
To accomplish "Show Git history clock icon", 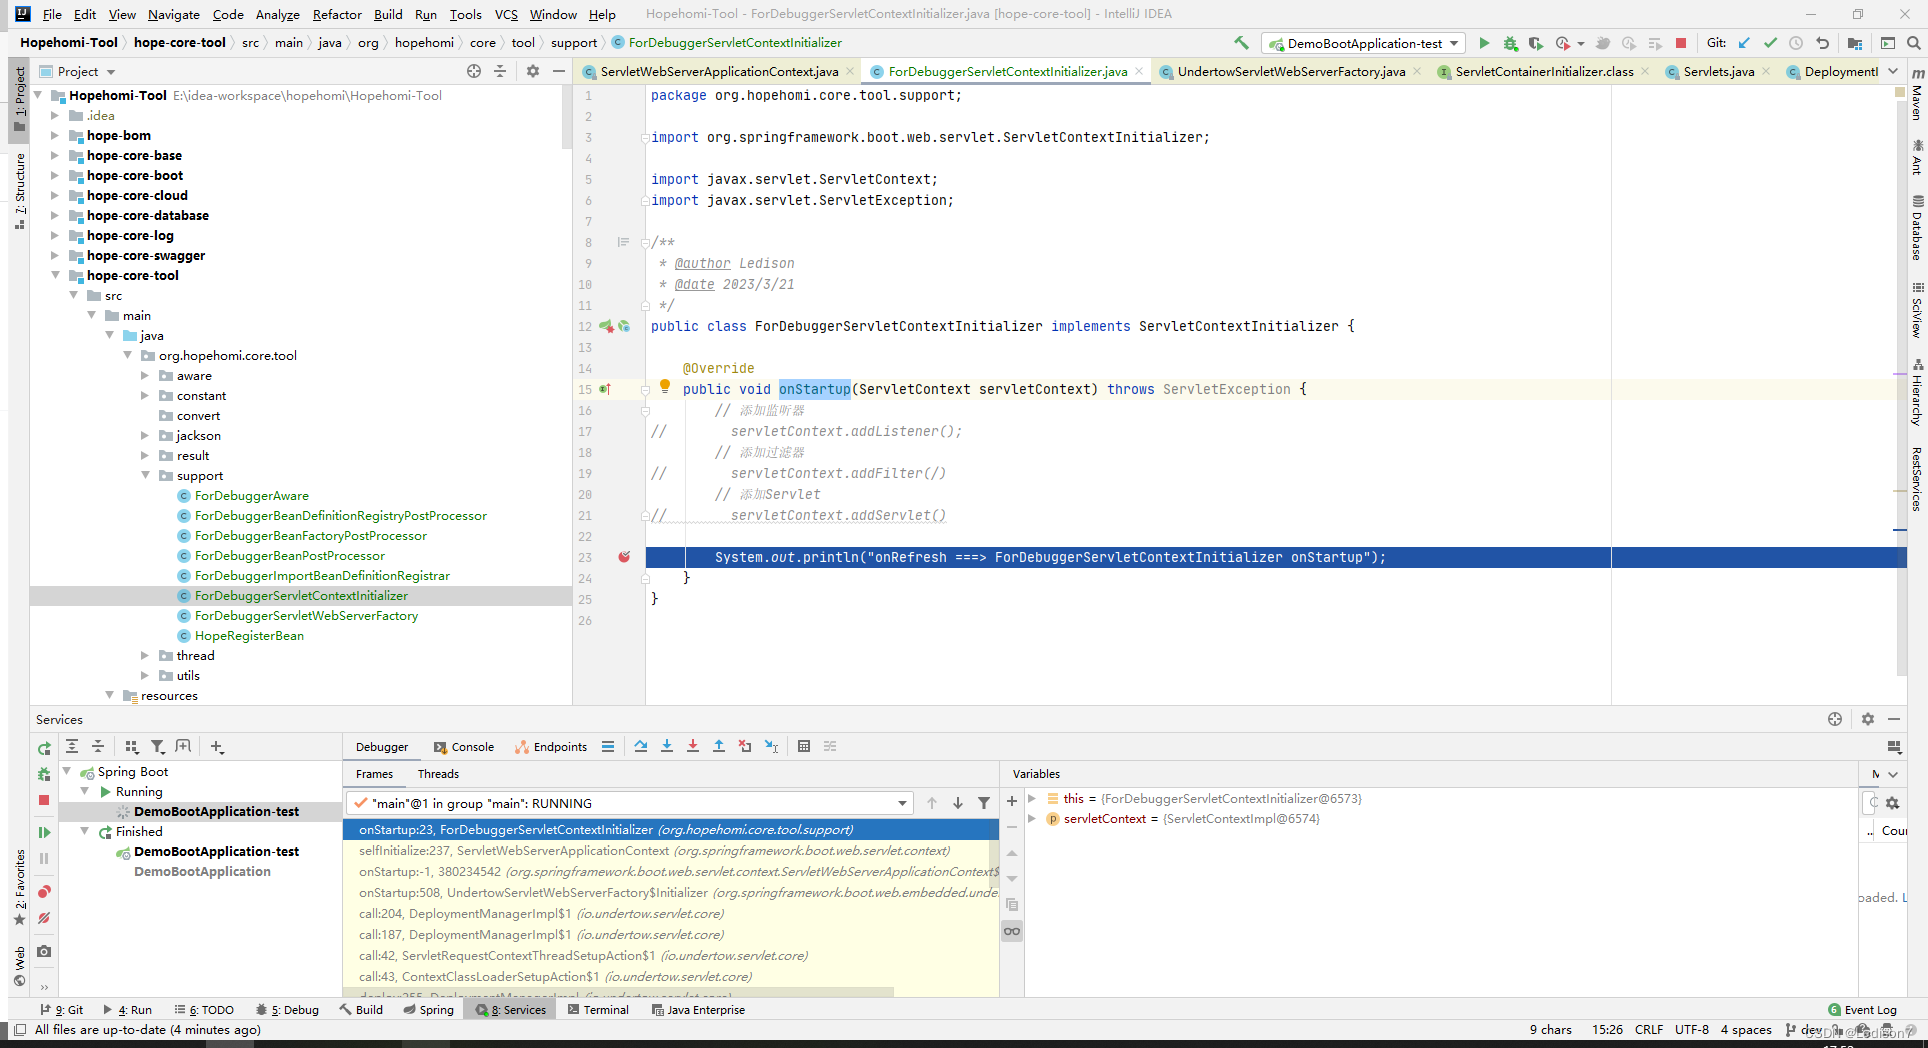I will click(x=1796, y=43).
